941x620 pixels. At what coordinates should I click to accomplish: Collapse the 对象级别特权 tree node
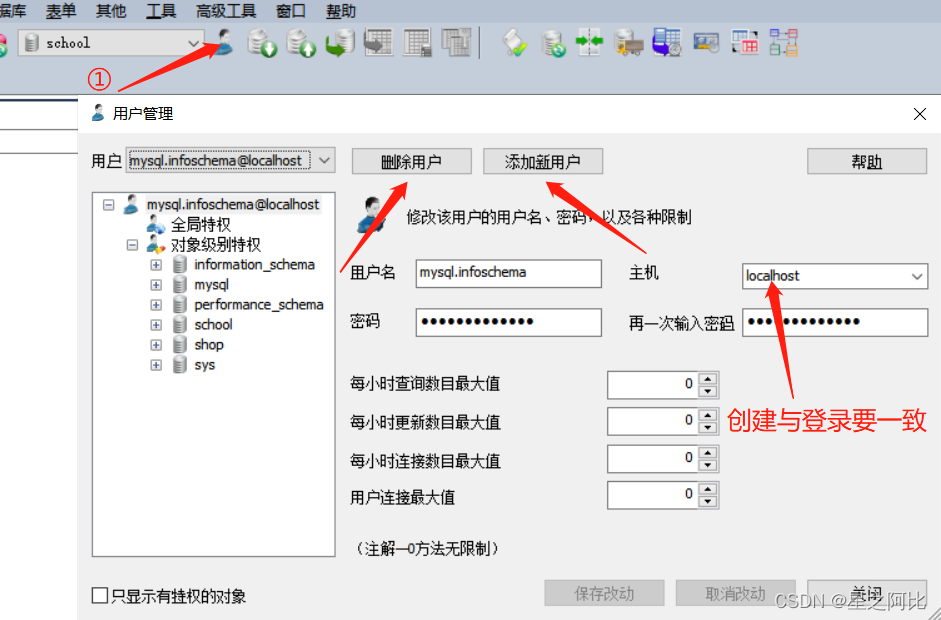[x=132, y=245]
